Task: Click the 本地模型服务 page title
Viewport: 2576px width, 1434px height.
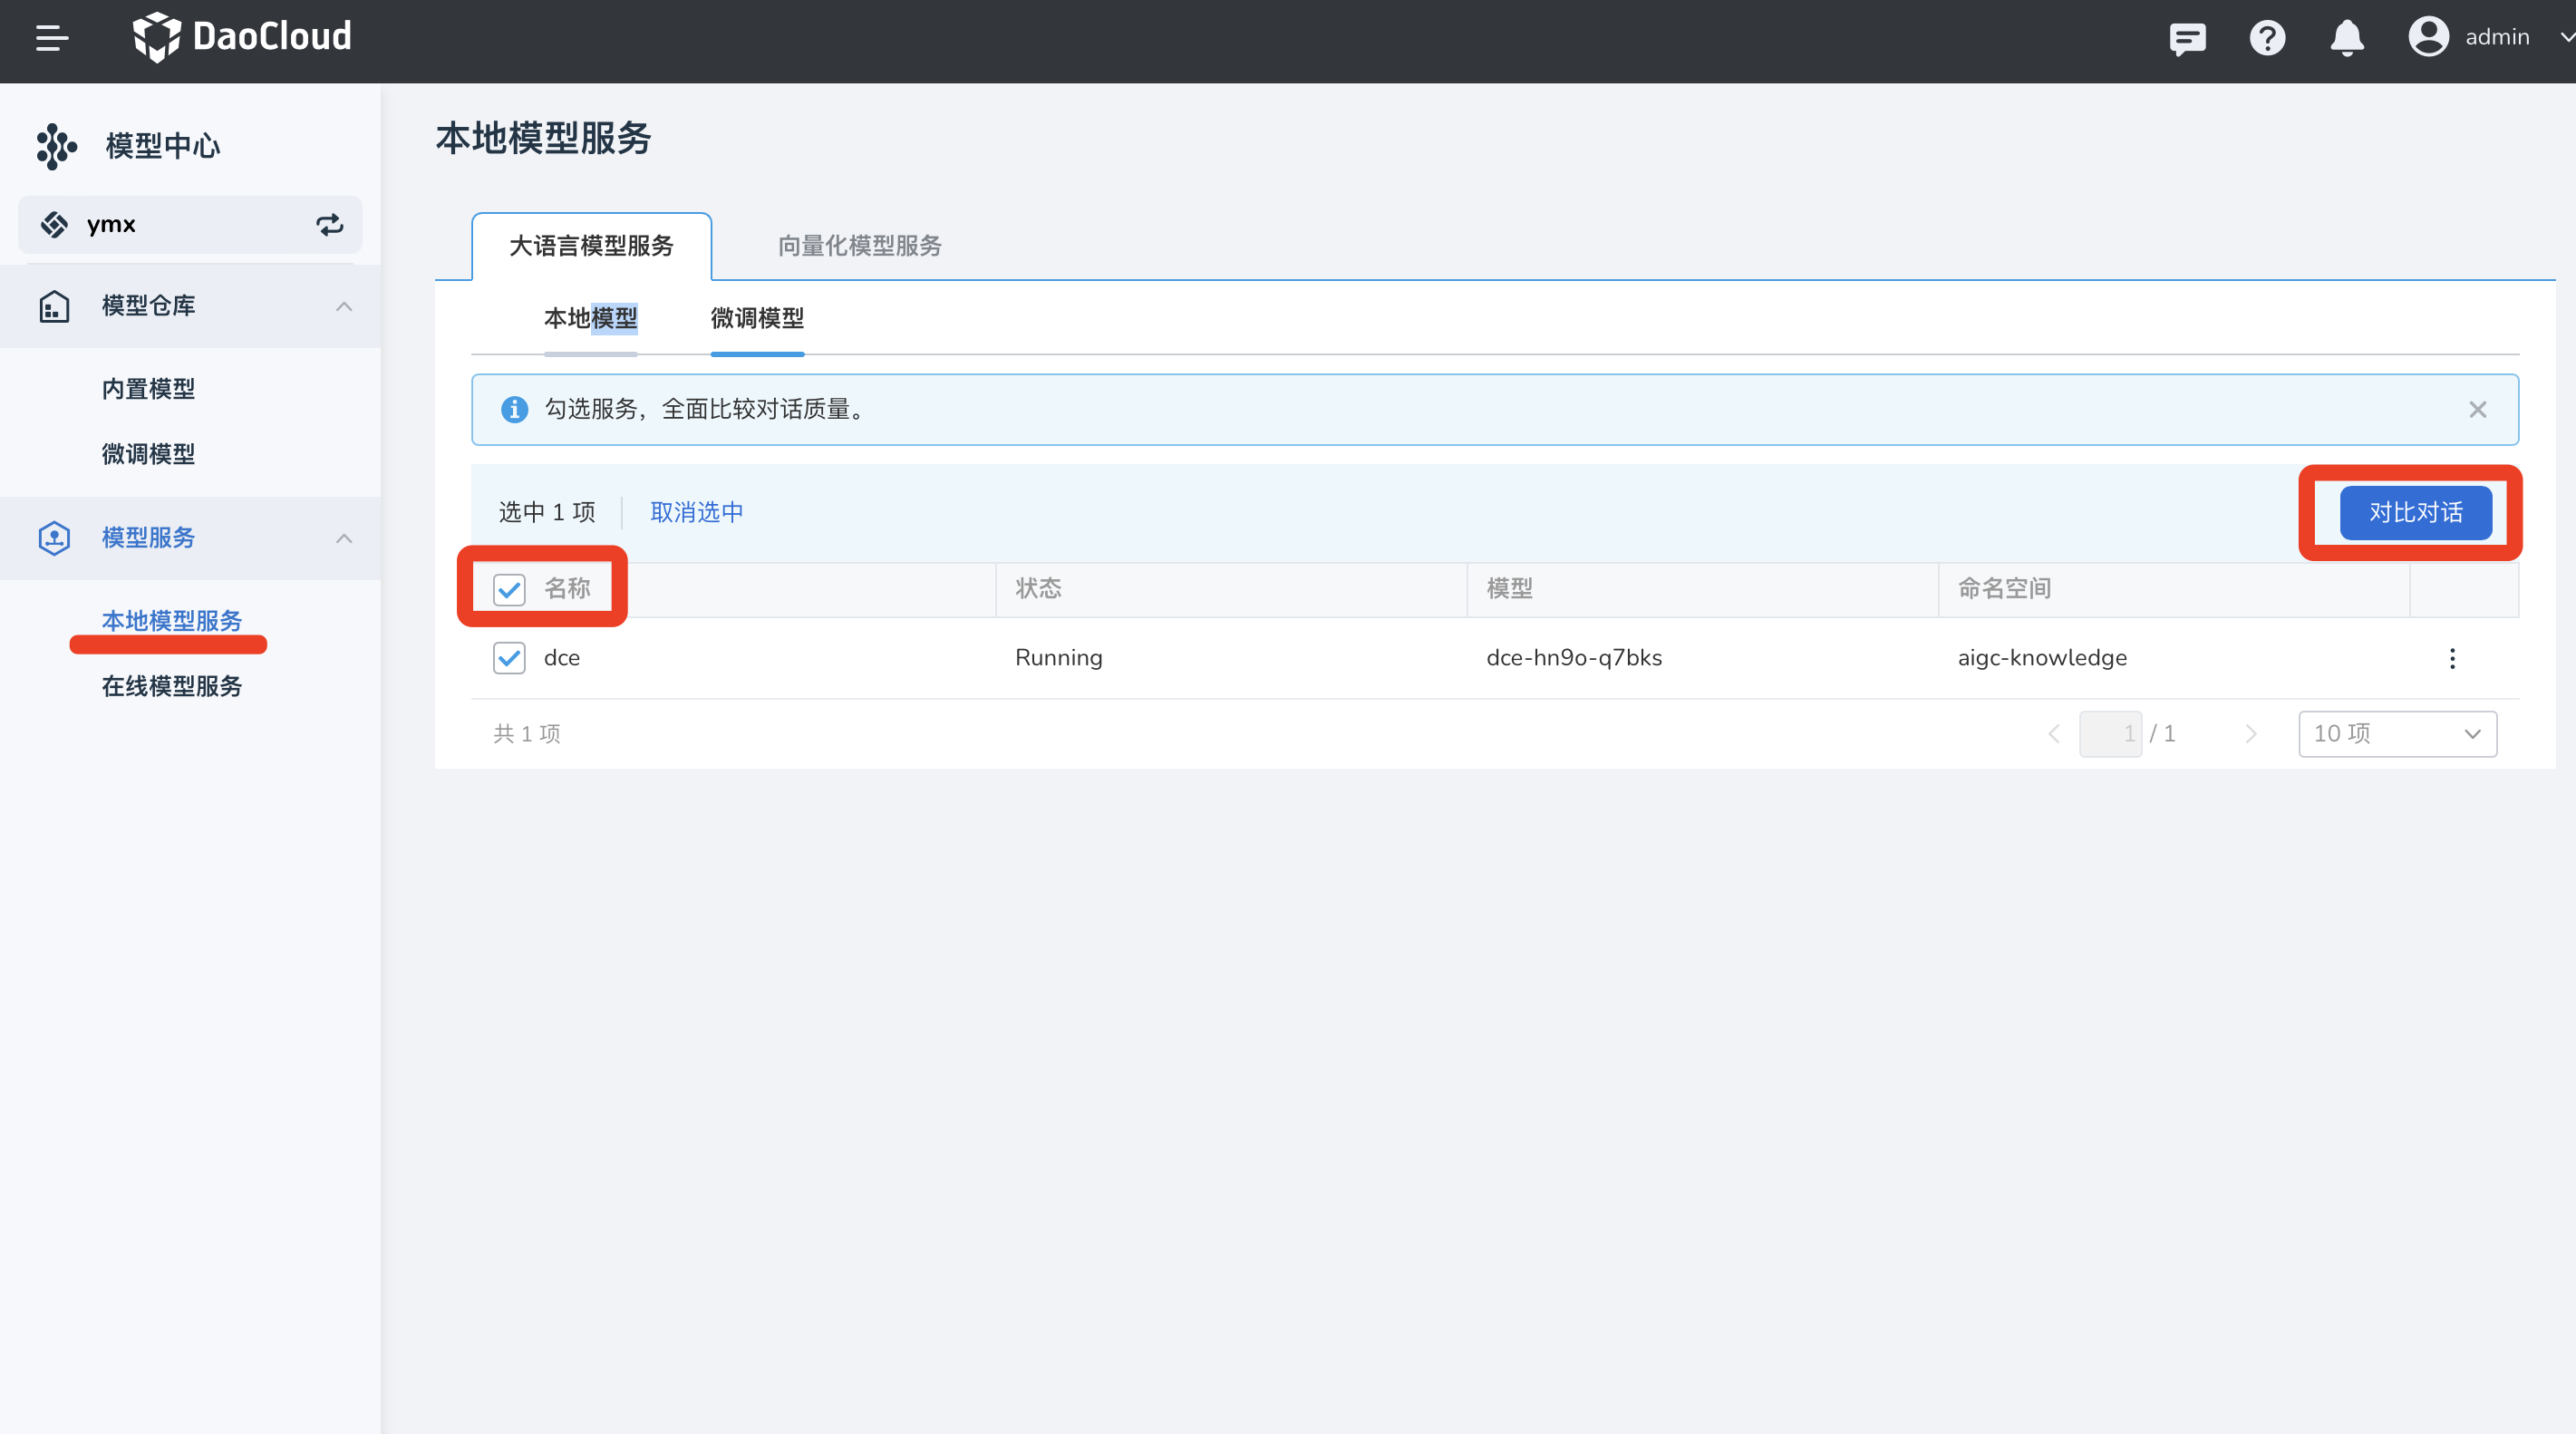Action: pyautogui.click(x=543, y=138)
